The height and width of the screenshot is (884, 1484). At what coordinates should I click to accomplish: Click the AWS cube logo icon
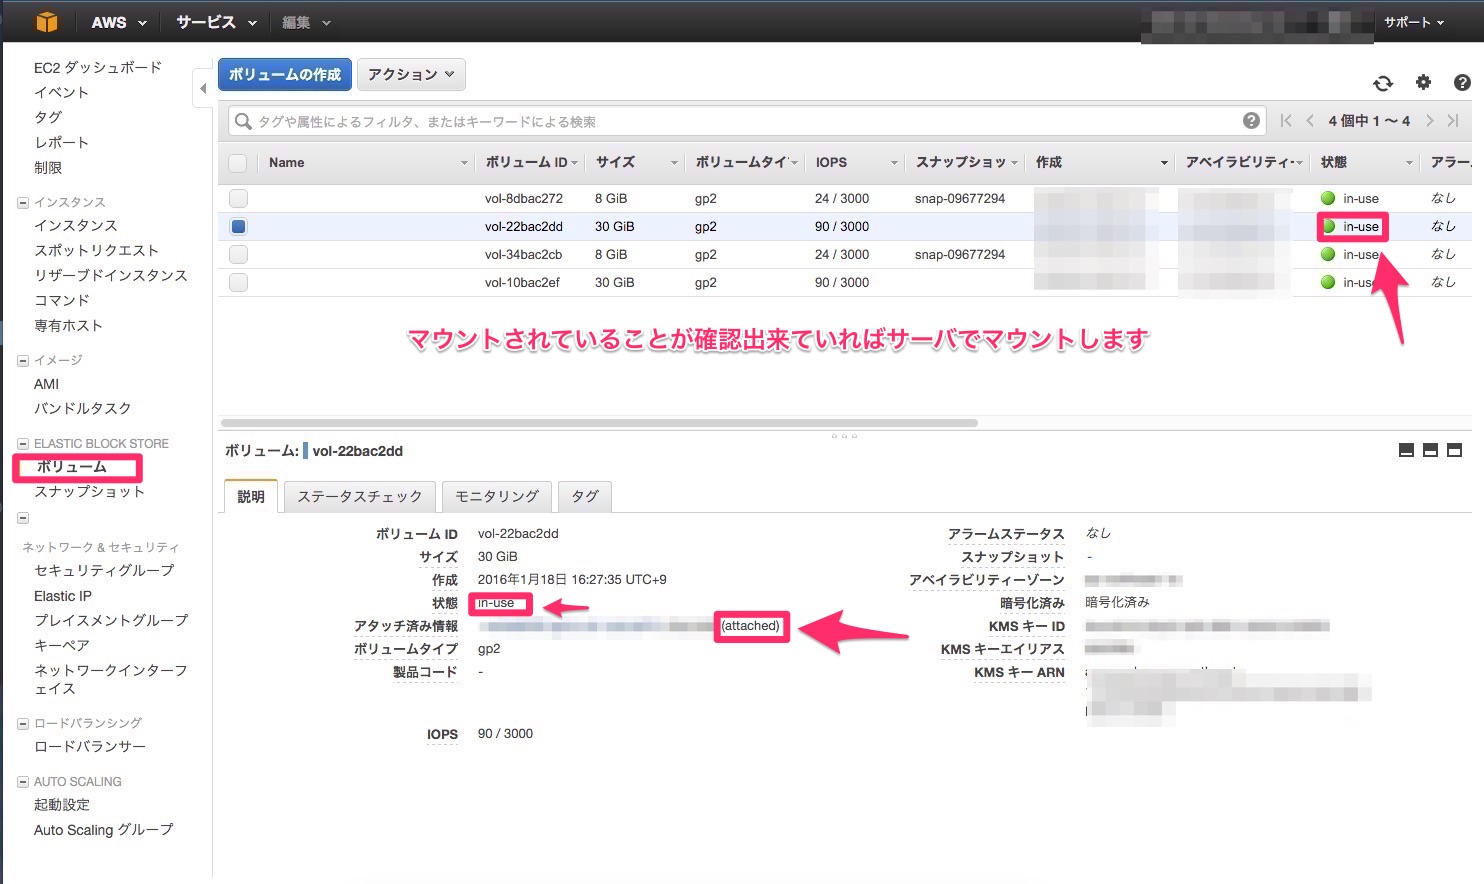pos(46,21)
